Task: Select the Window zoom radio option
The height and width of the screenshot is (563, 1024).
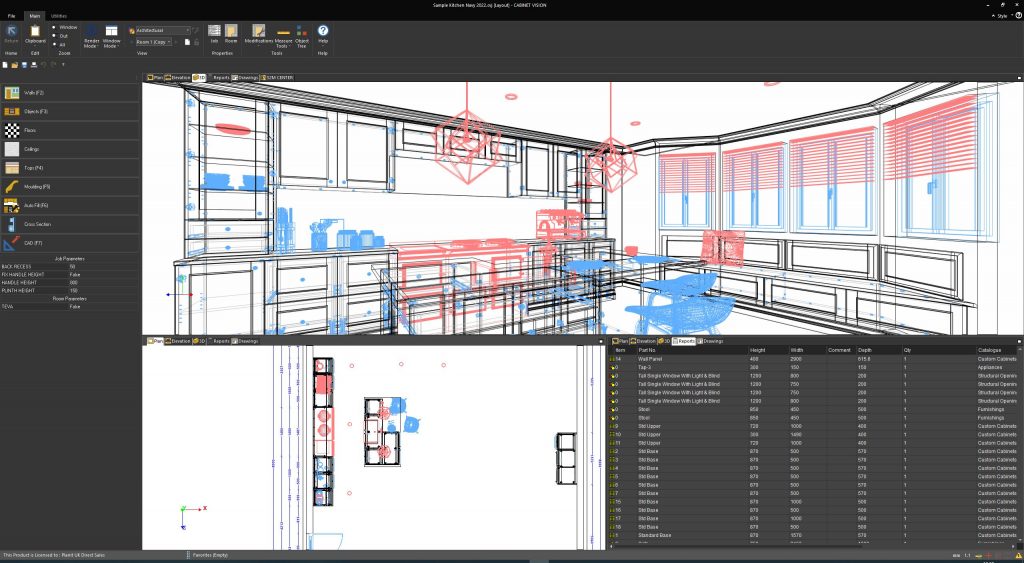Action: pyautogui.click(x=55, y=28)
